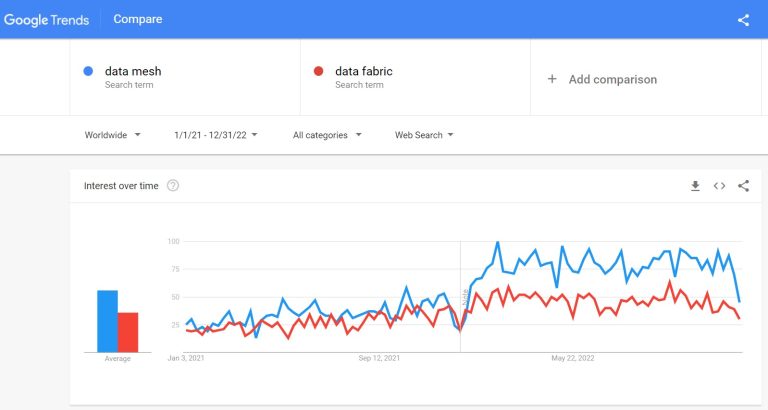This screenshot has height=410, width=768.
Task: Edit the data fabric search term
Action: 364,71
